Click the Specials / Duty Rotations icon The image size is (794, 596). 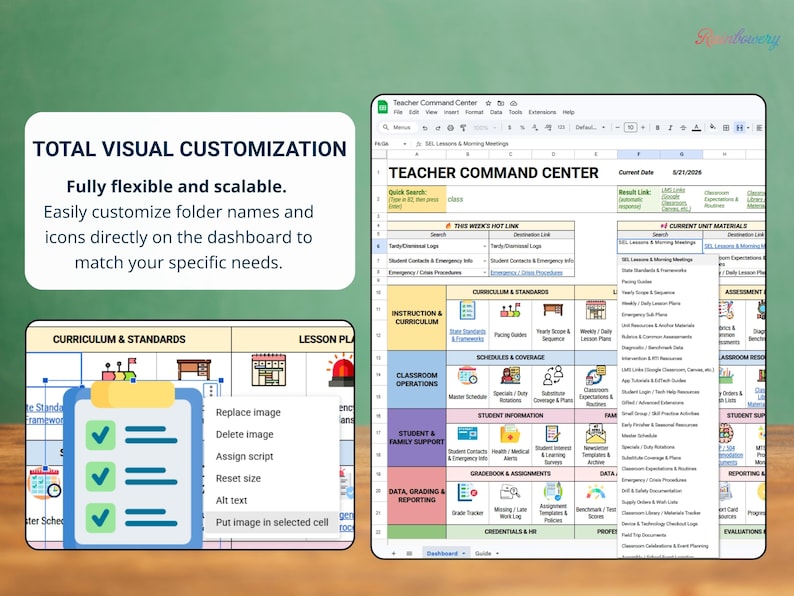510,376
